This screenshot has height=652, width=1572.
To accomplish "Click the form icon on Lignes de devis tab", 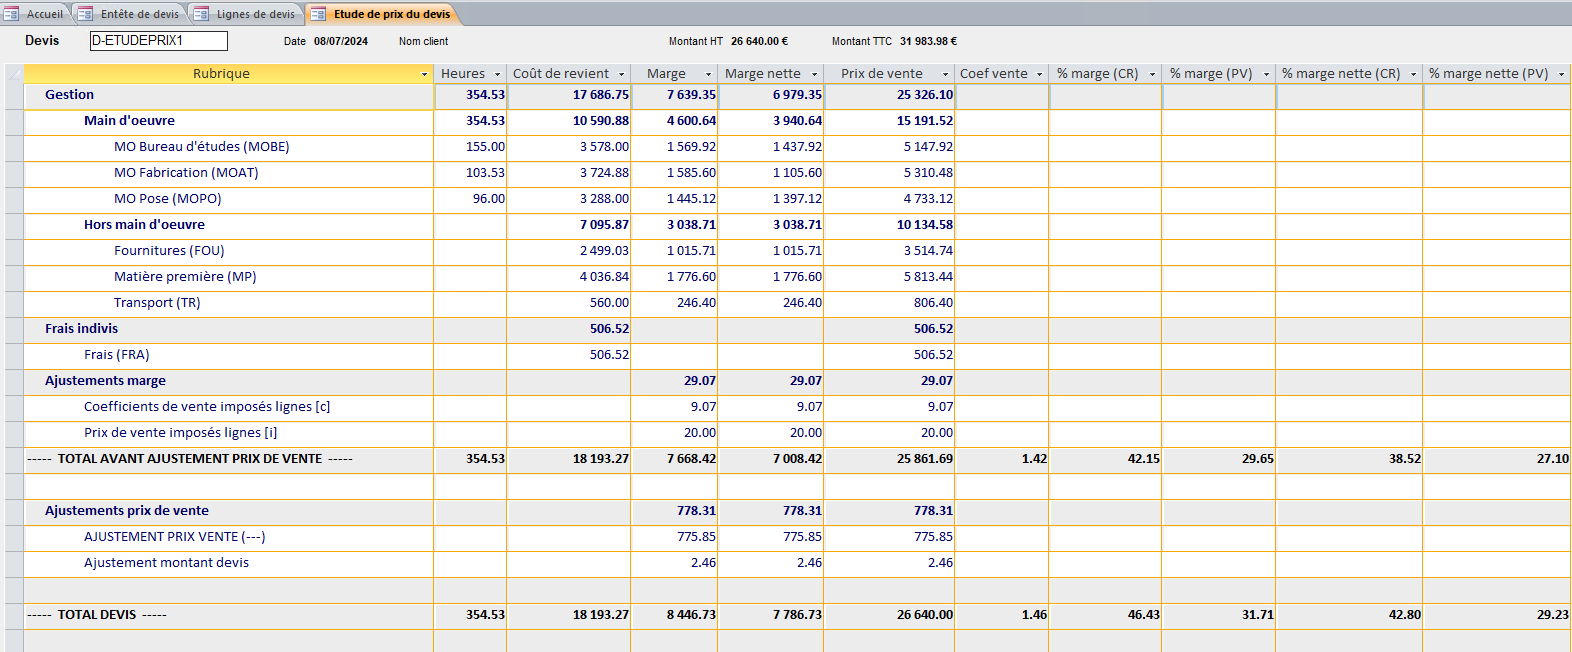I will (202, 14).
